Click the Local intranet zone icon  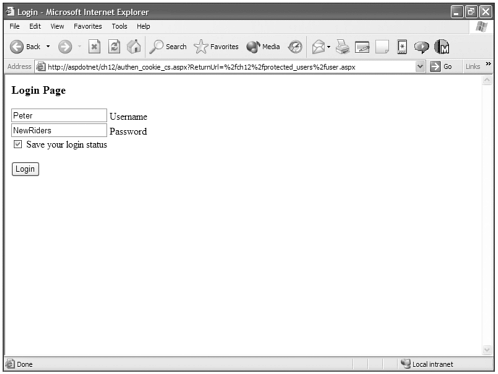(405, 364)
